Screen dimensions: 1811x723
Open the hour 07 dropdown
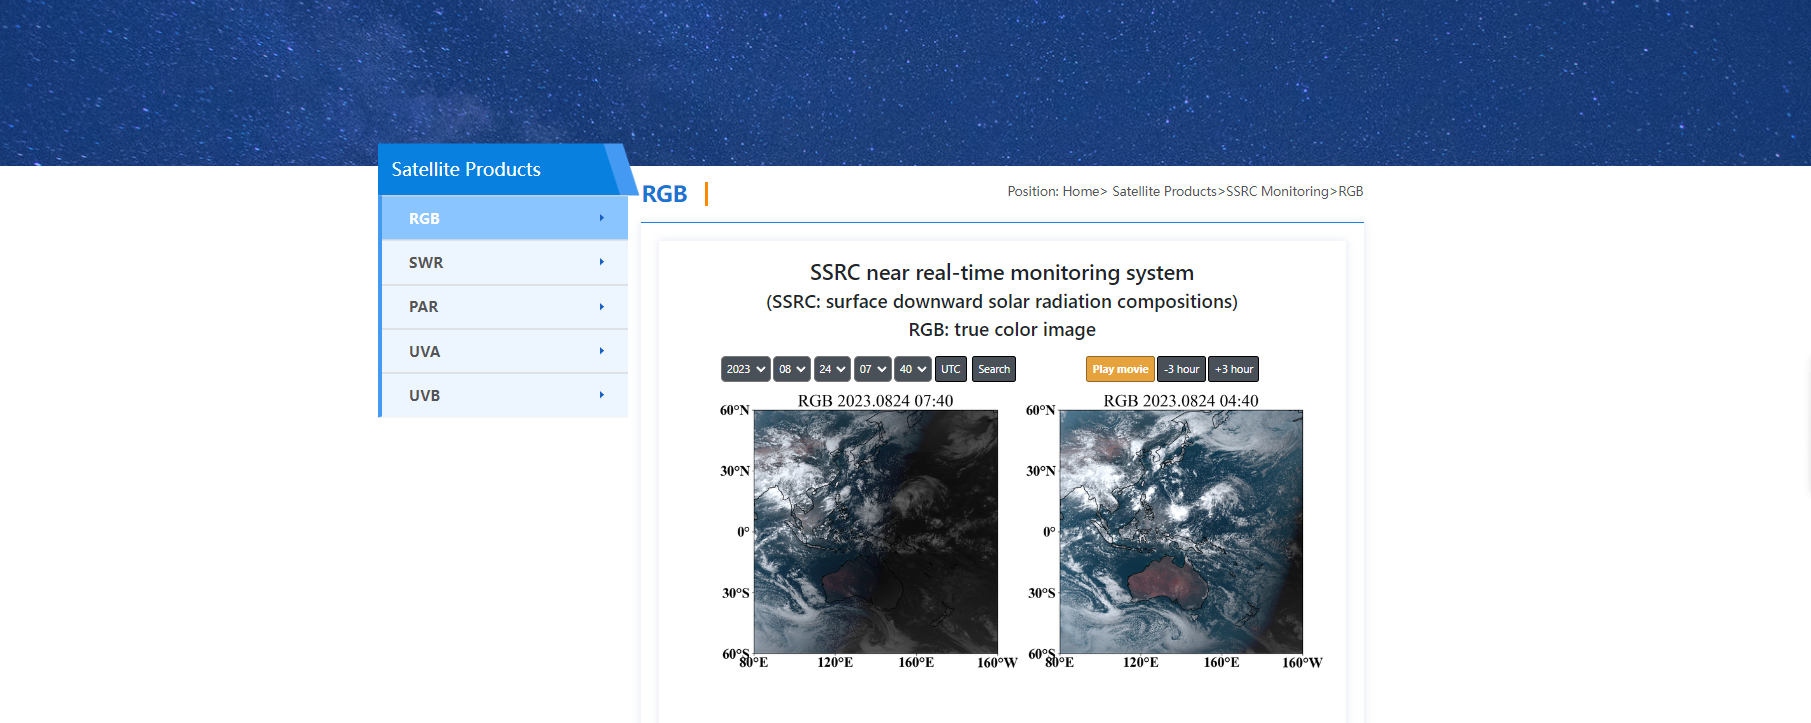[872, 369]
